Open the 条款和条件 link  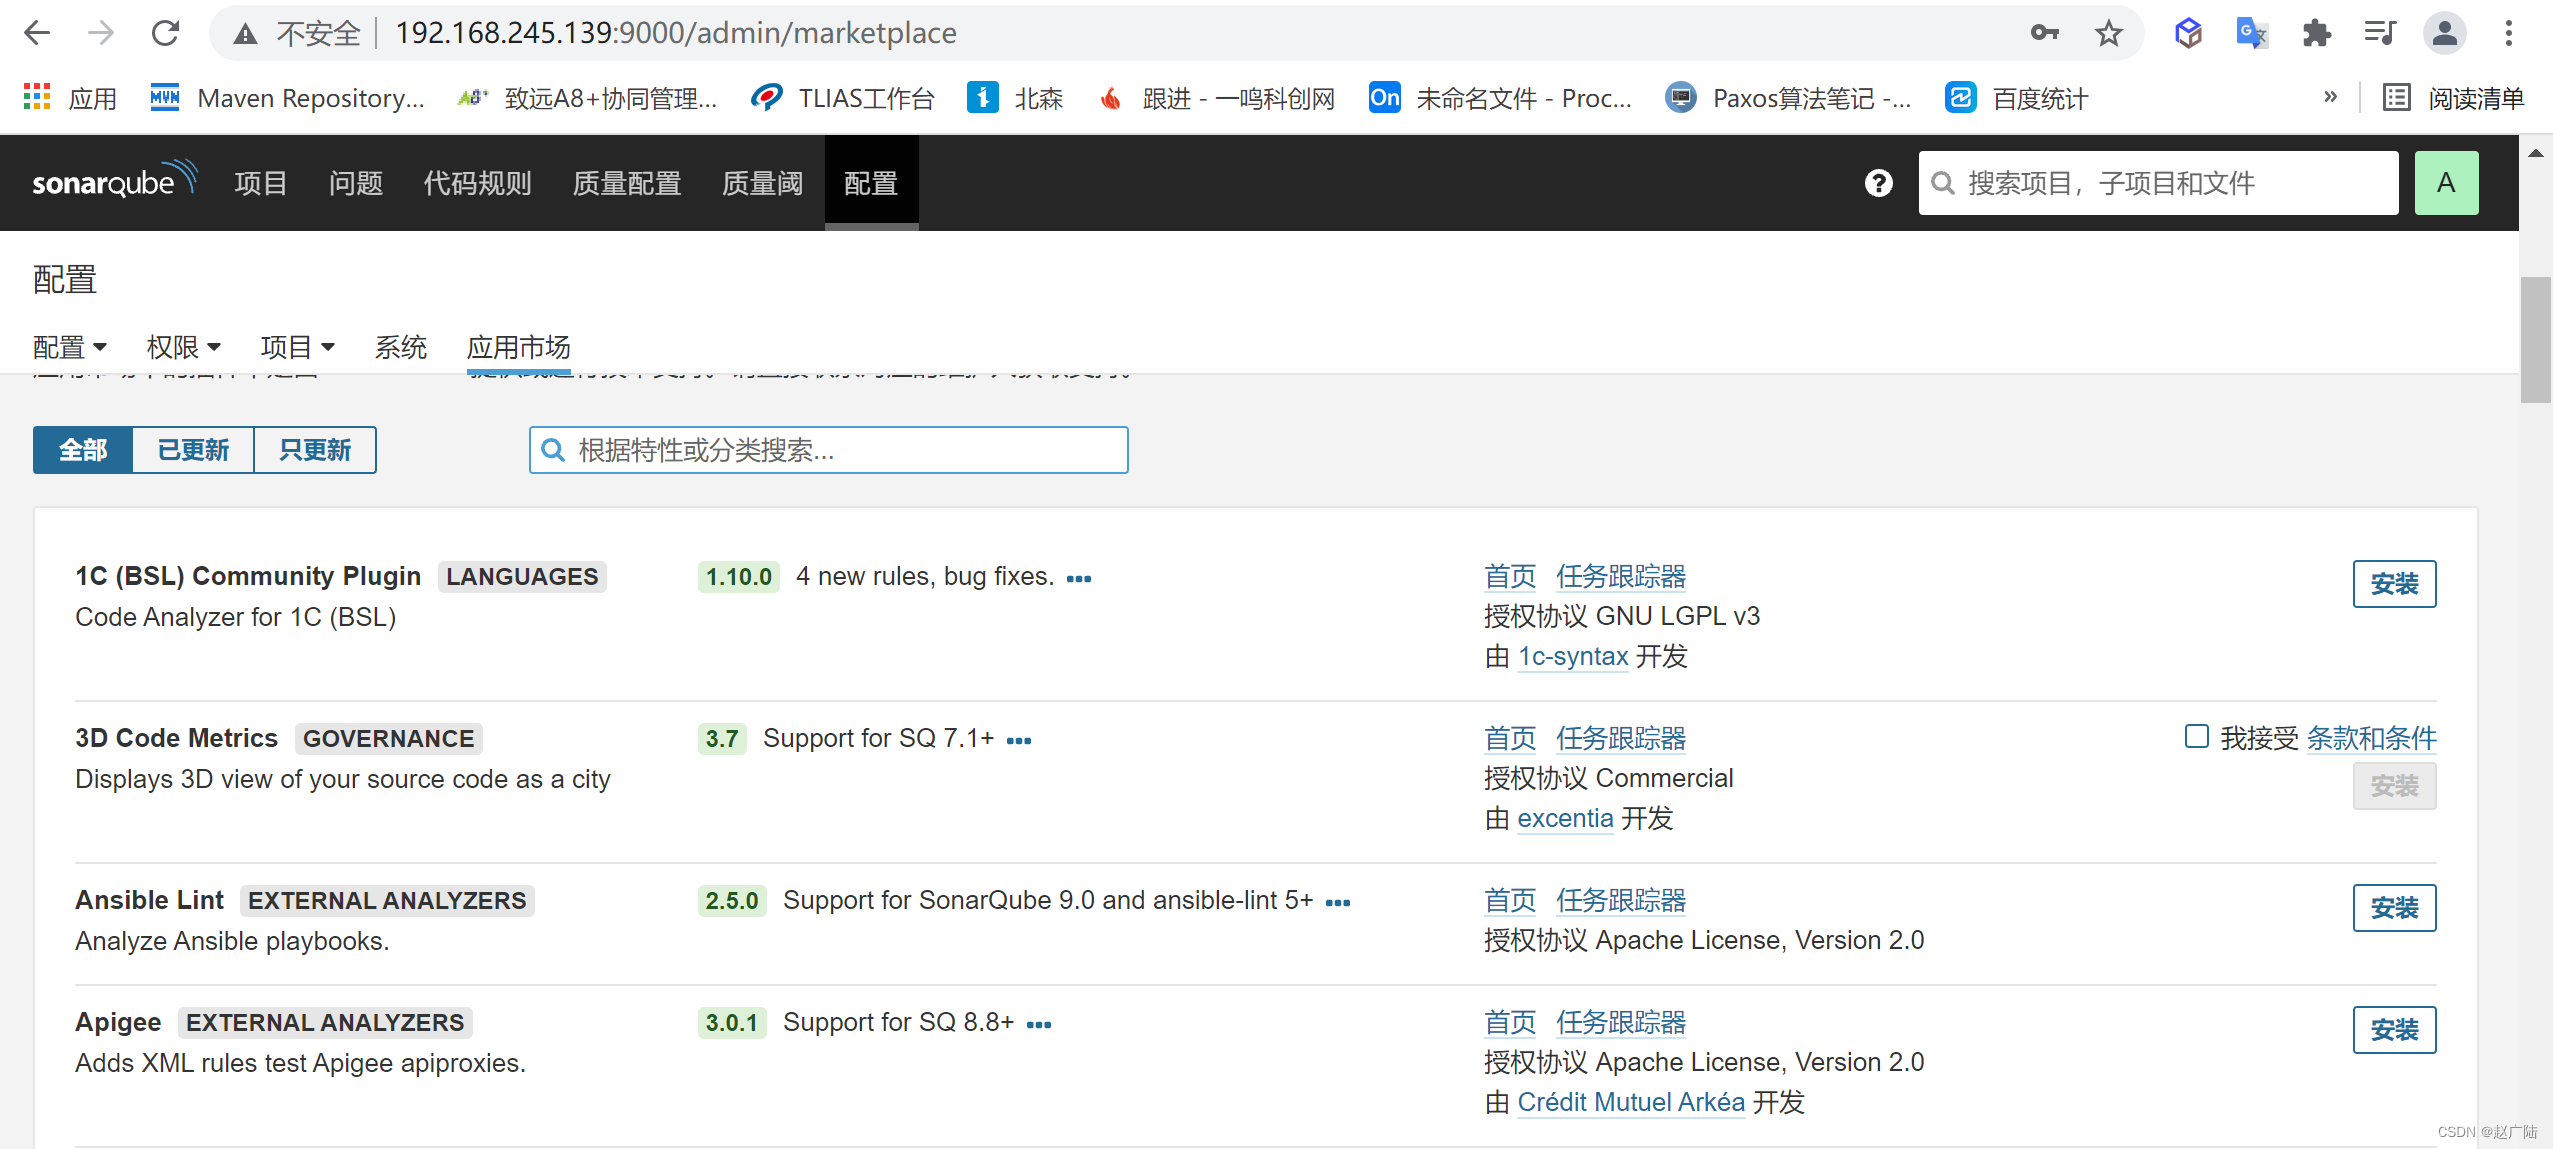tap(2371, 738)
